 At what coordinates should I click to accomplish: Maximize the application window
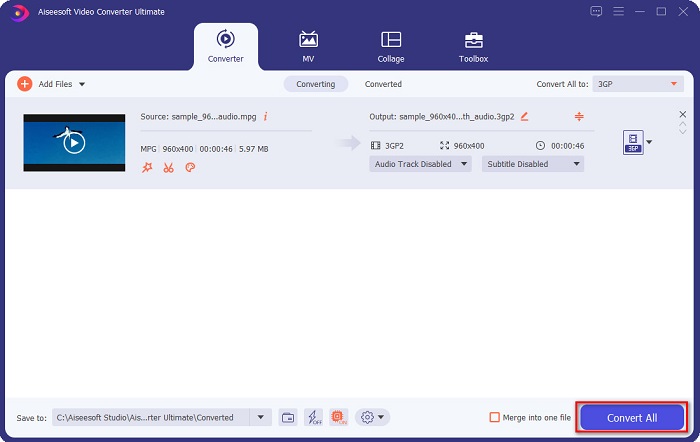[661, 11]
